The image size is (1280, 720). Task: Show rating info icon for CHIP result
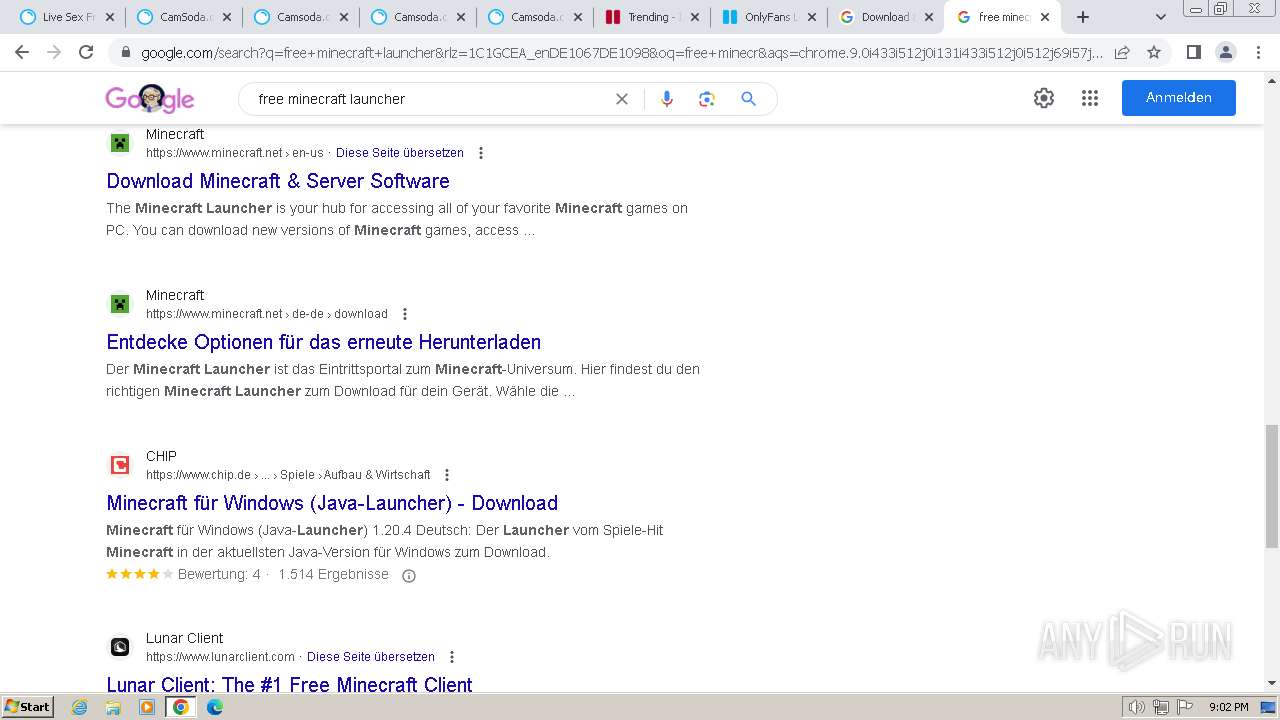[x=408, y=575]
